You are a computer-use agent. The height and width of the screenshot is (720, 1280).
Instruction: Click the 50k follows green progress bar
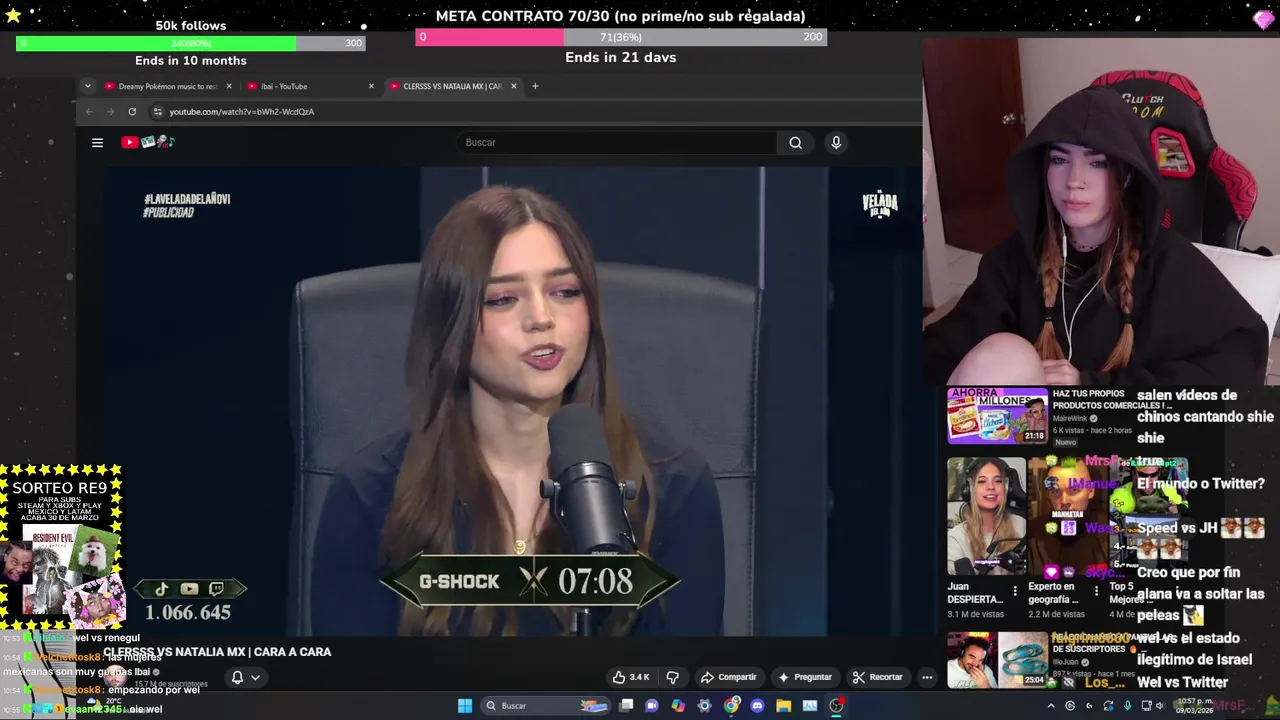point(191,43)
